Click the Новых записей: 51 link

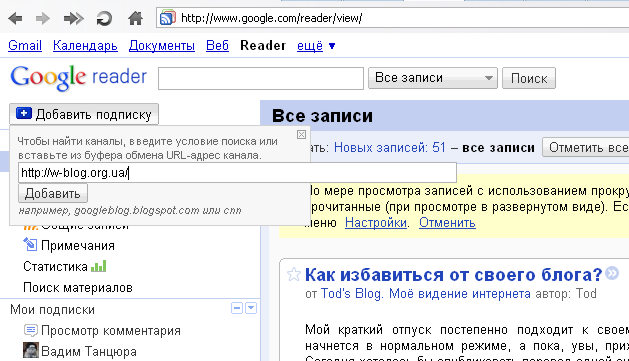click(x=390, y=148)
